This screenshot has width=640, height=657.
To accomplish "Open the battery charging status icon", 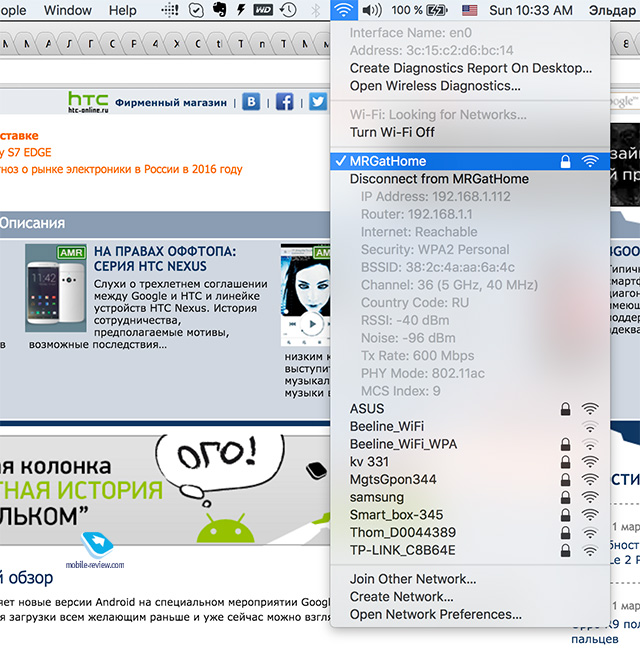I will (436, 10).
